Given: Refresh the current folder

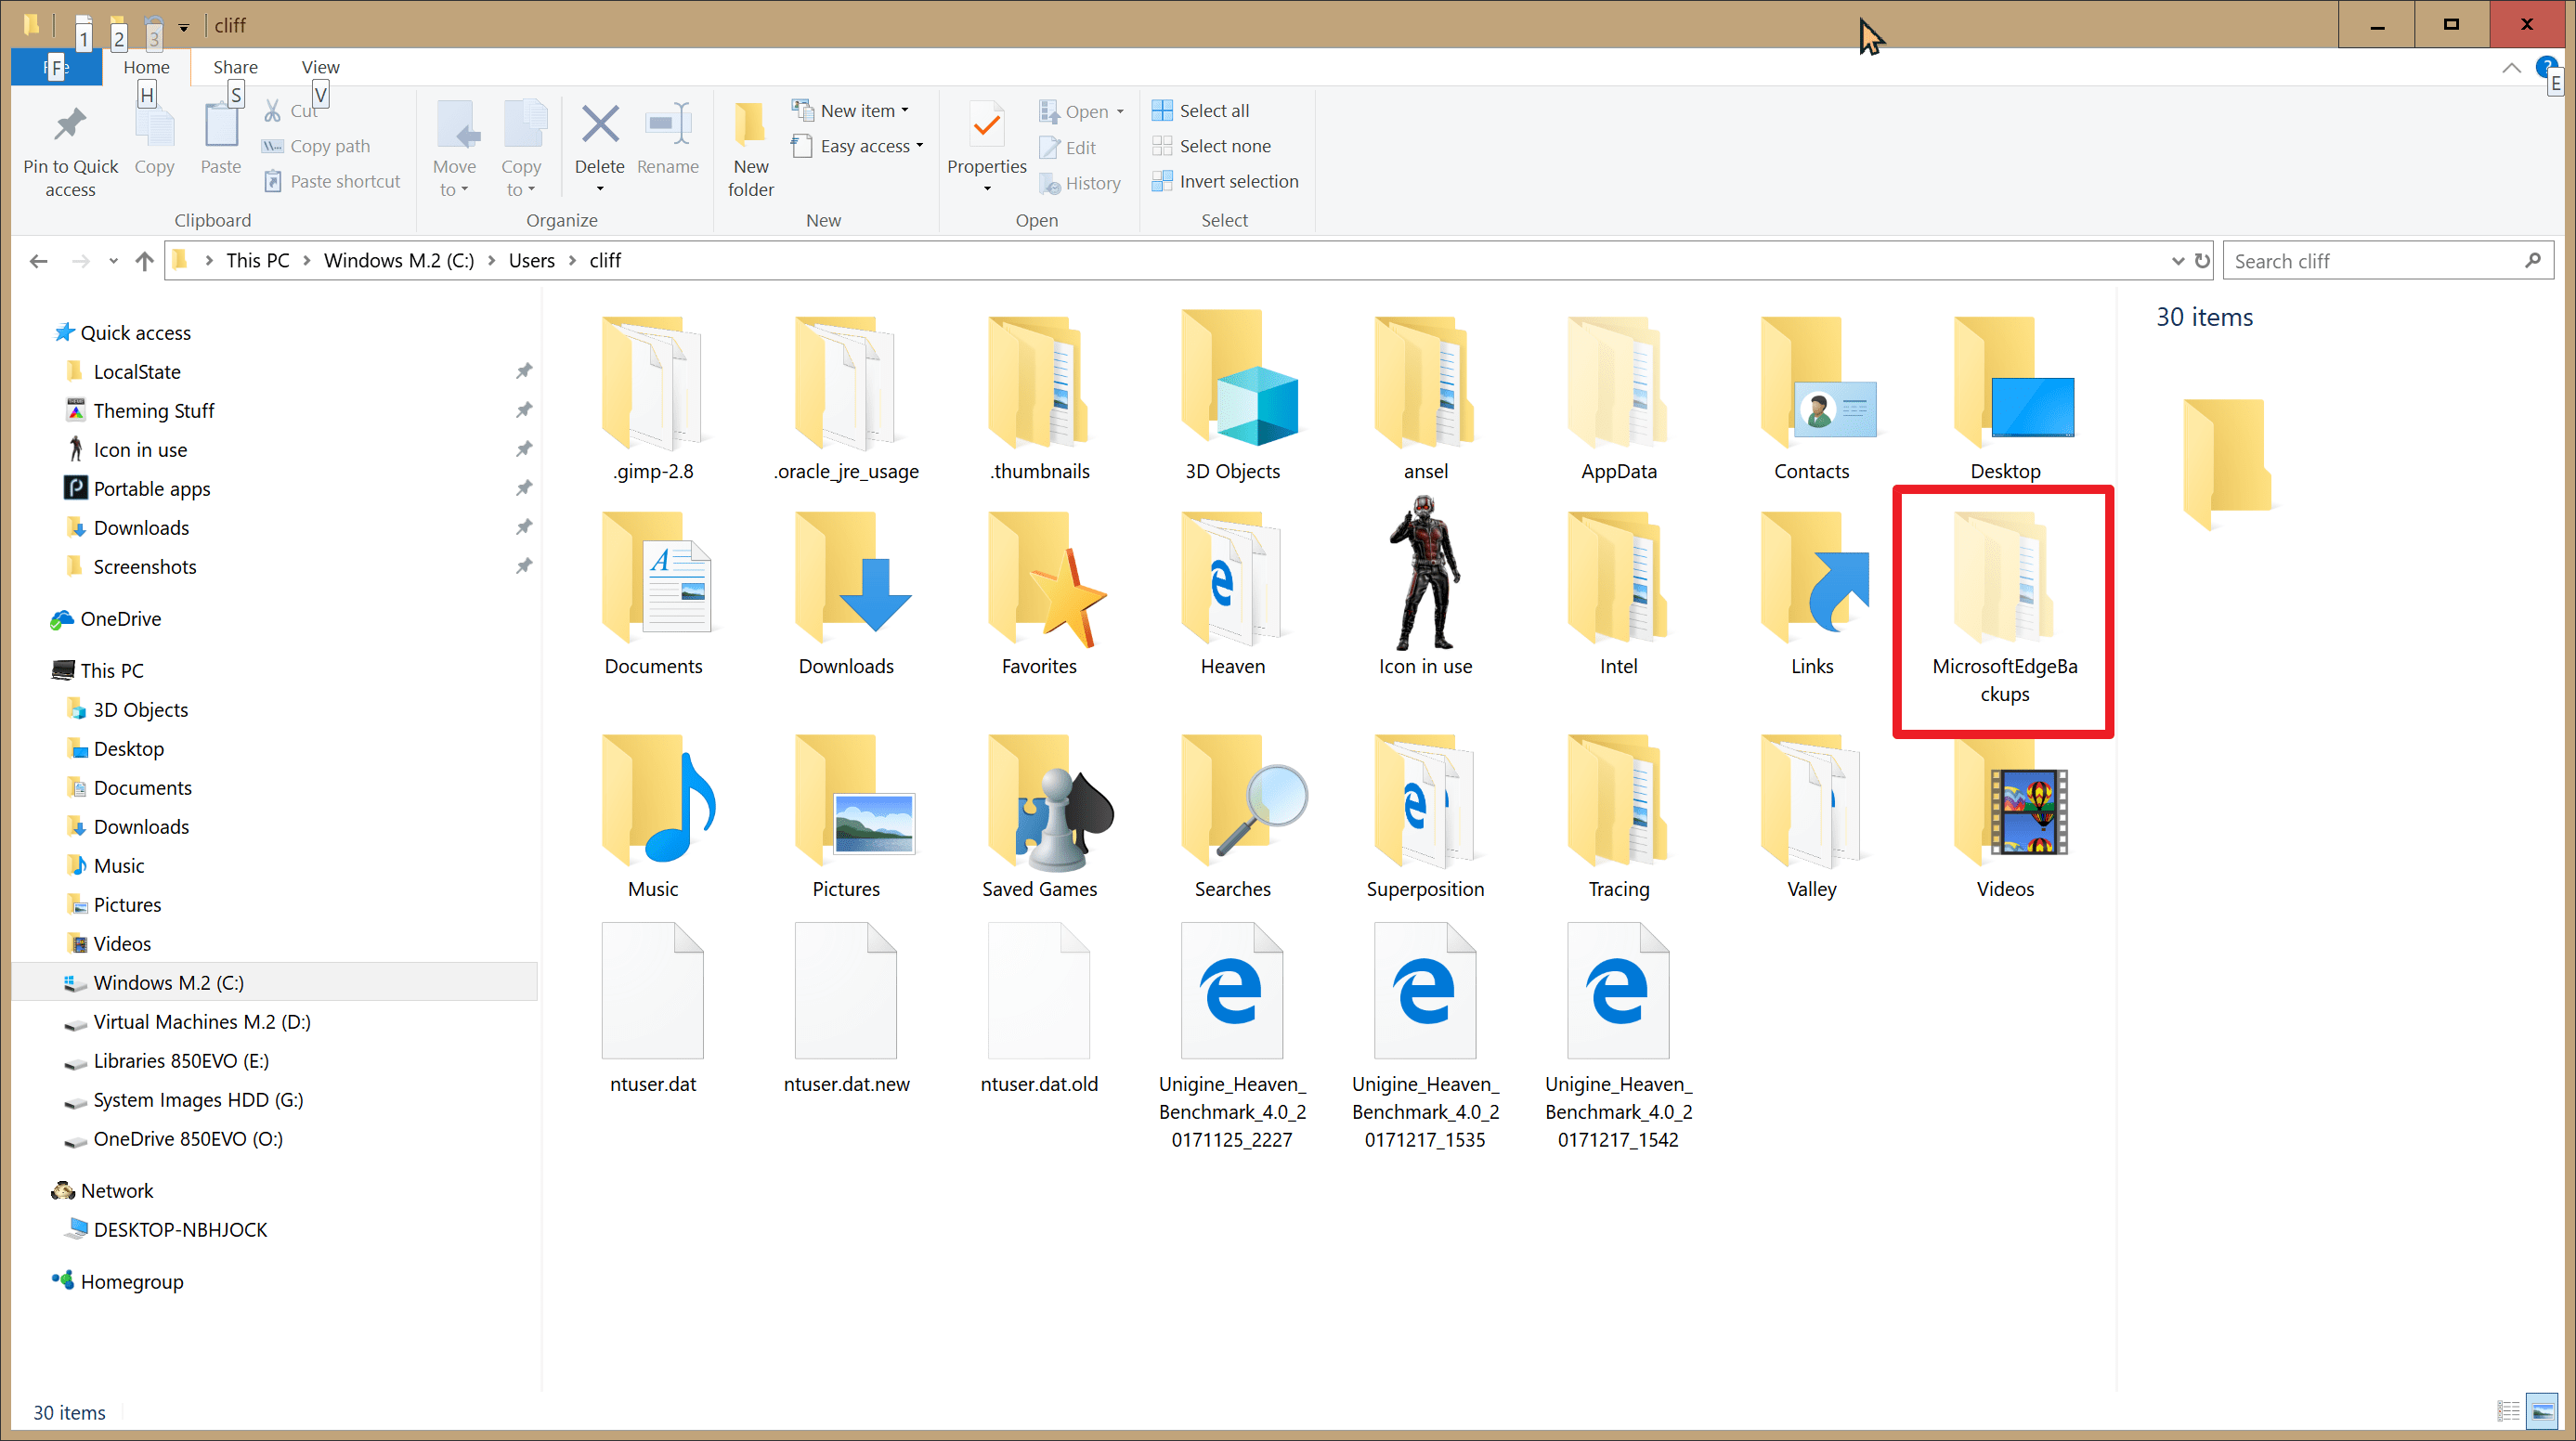Looking at the screenshot, I should (x=2203, y=260).
